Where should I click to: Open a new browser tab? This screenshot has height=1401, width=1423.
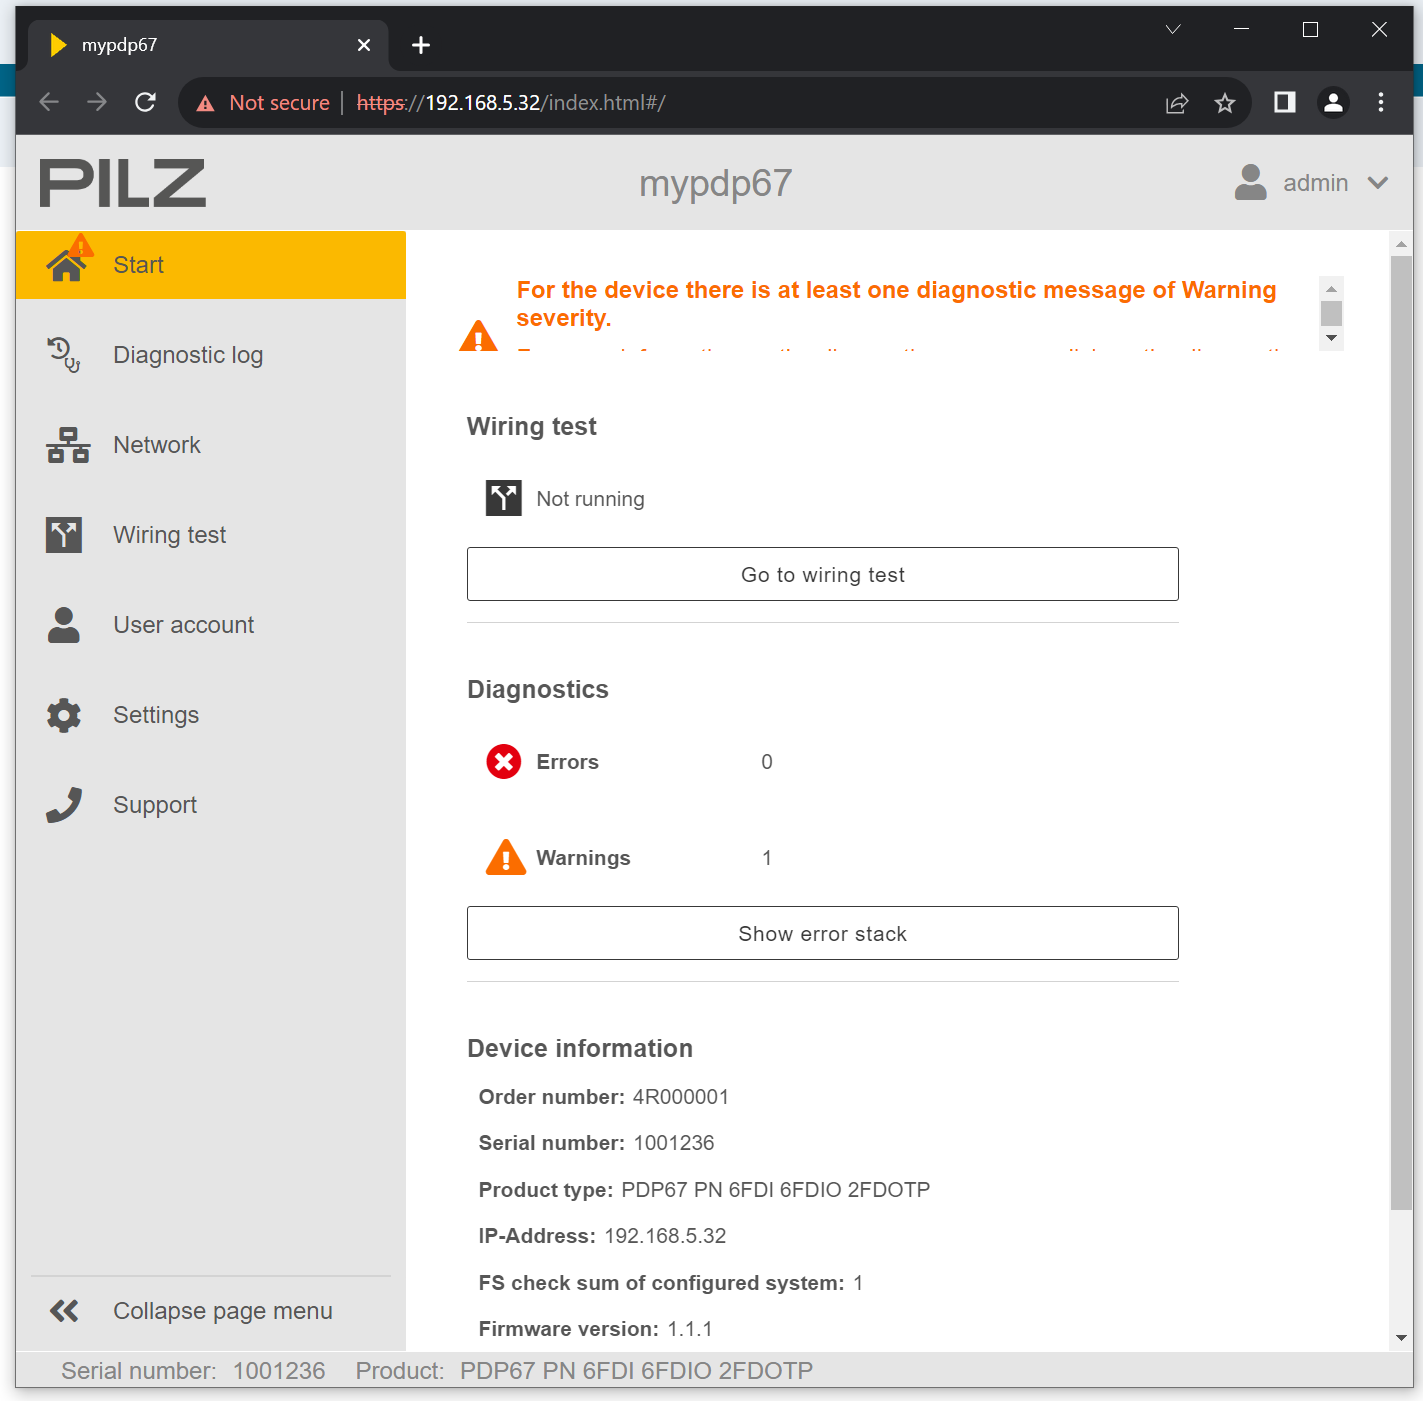pos(421,45)
